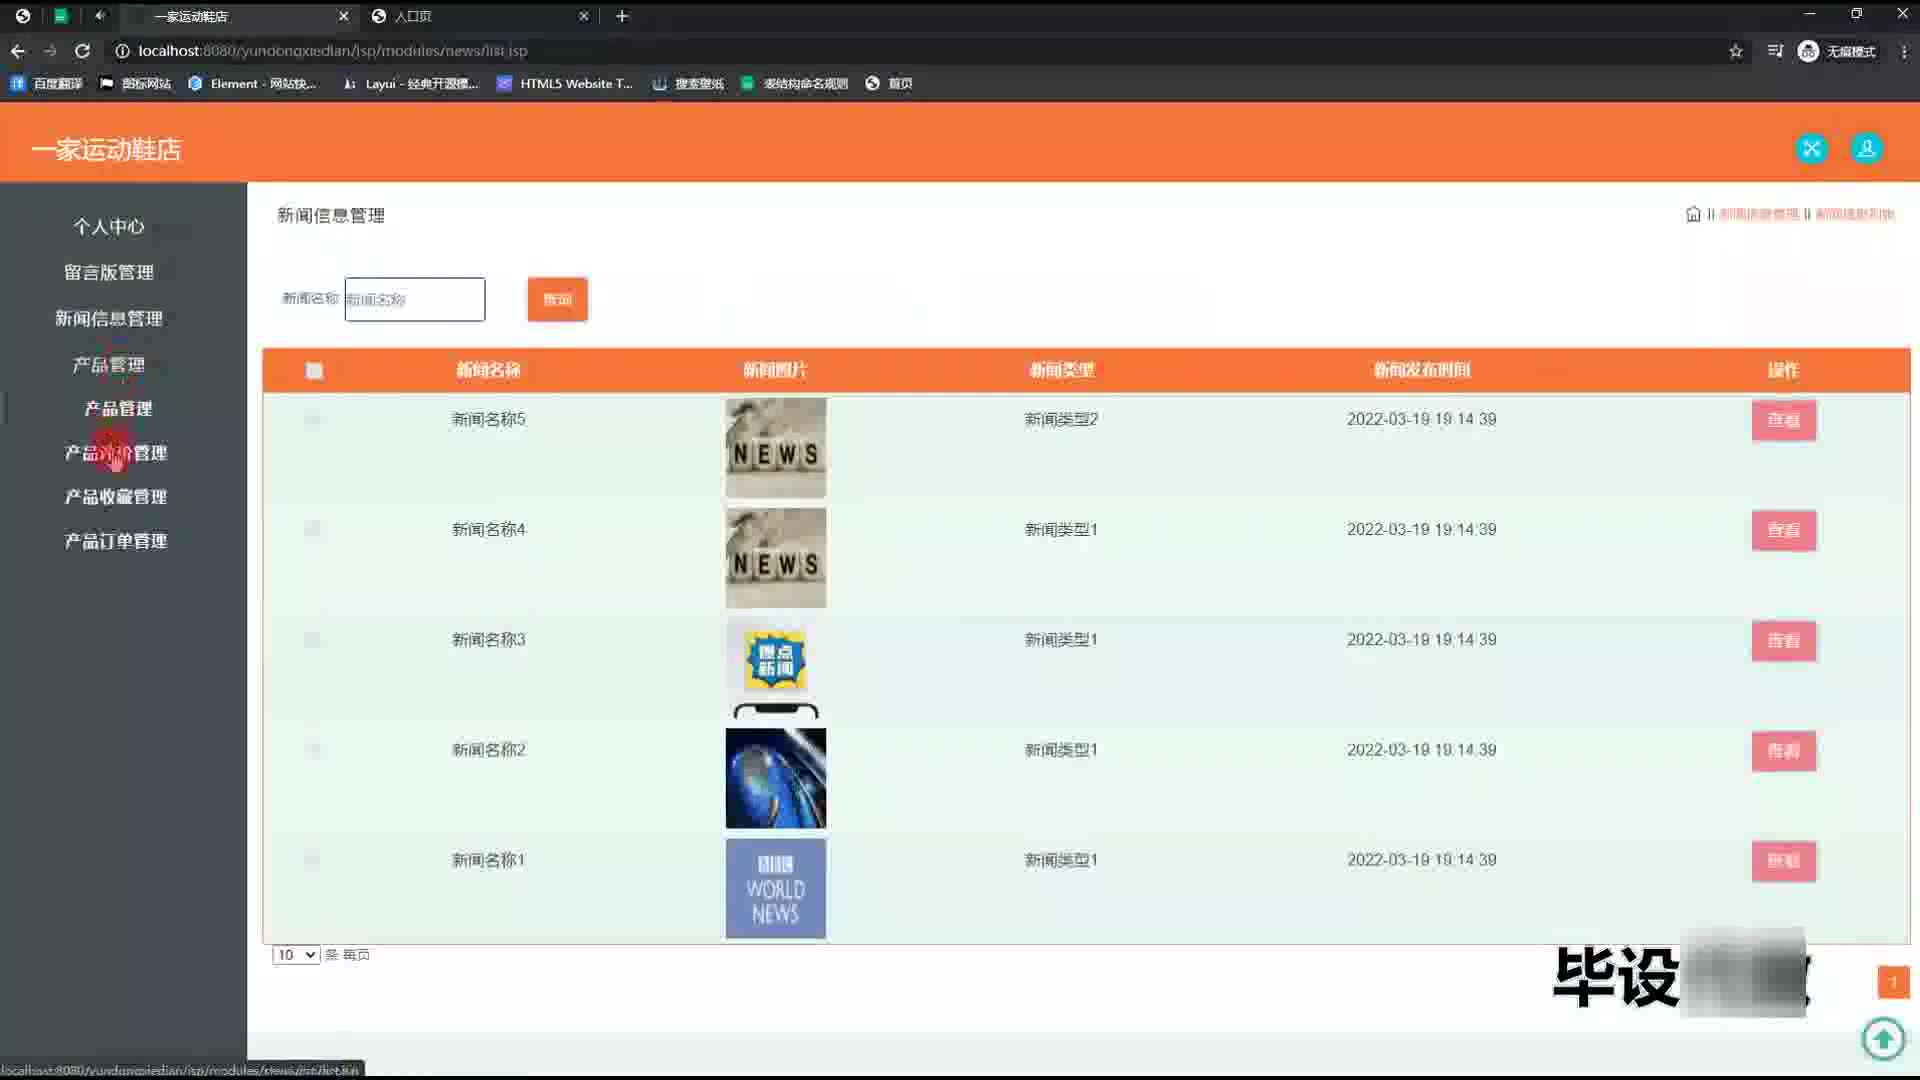Screen dimensions: 1920x1080
Task: Switch to the 一家运动鞋店 browser tab
Action: pos(236,16)
